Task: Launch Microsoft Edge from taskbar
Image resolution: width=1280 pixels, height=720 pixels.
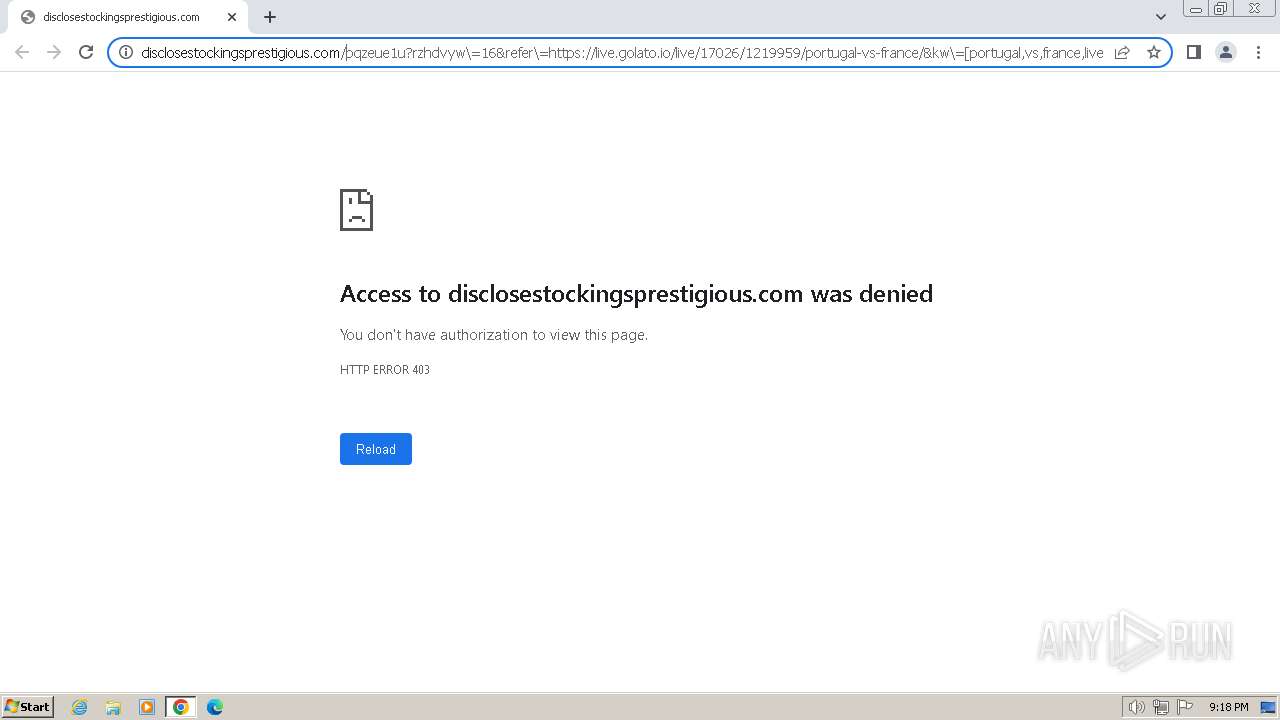Action: 215,707
